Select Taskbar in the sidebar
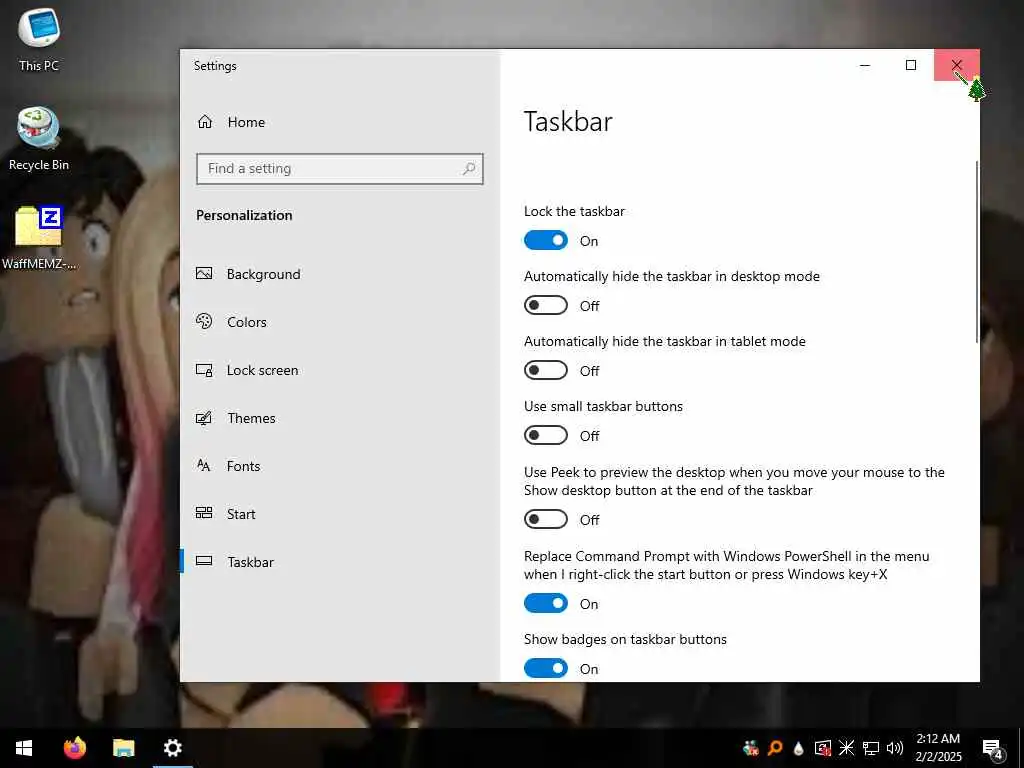The width and height of the screenshot is (1024, 768). coord(234,562)
